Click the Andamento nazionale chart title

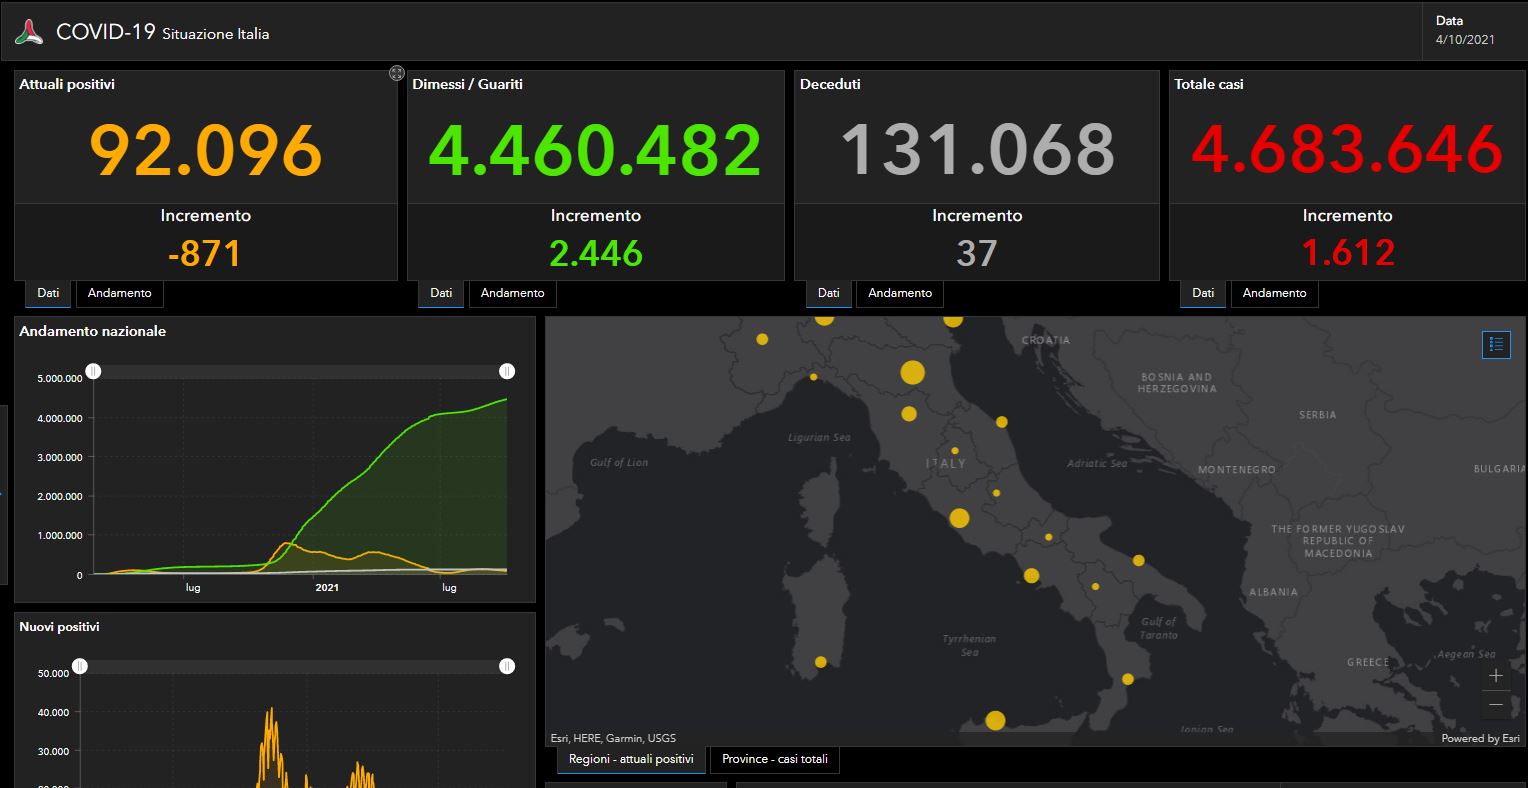coord(93,331)
